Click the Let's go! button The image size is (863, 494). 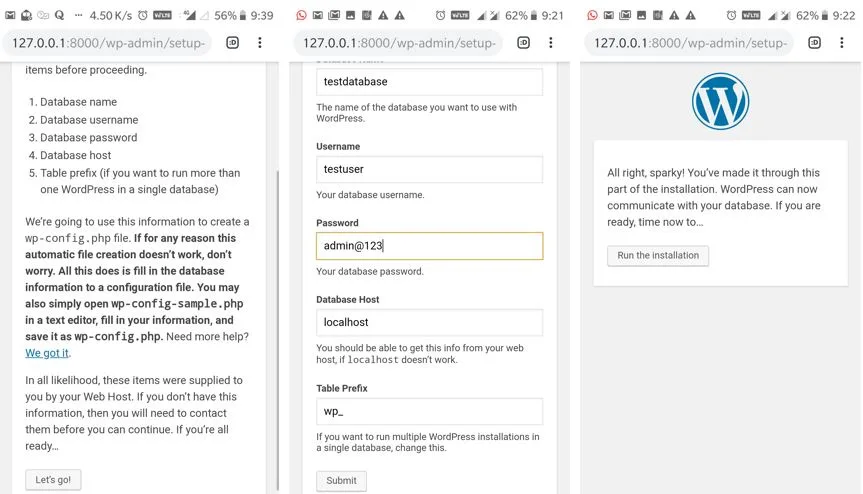53,480
